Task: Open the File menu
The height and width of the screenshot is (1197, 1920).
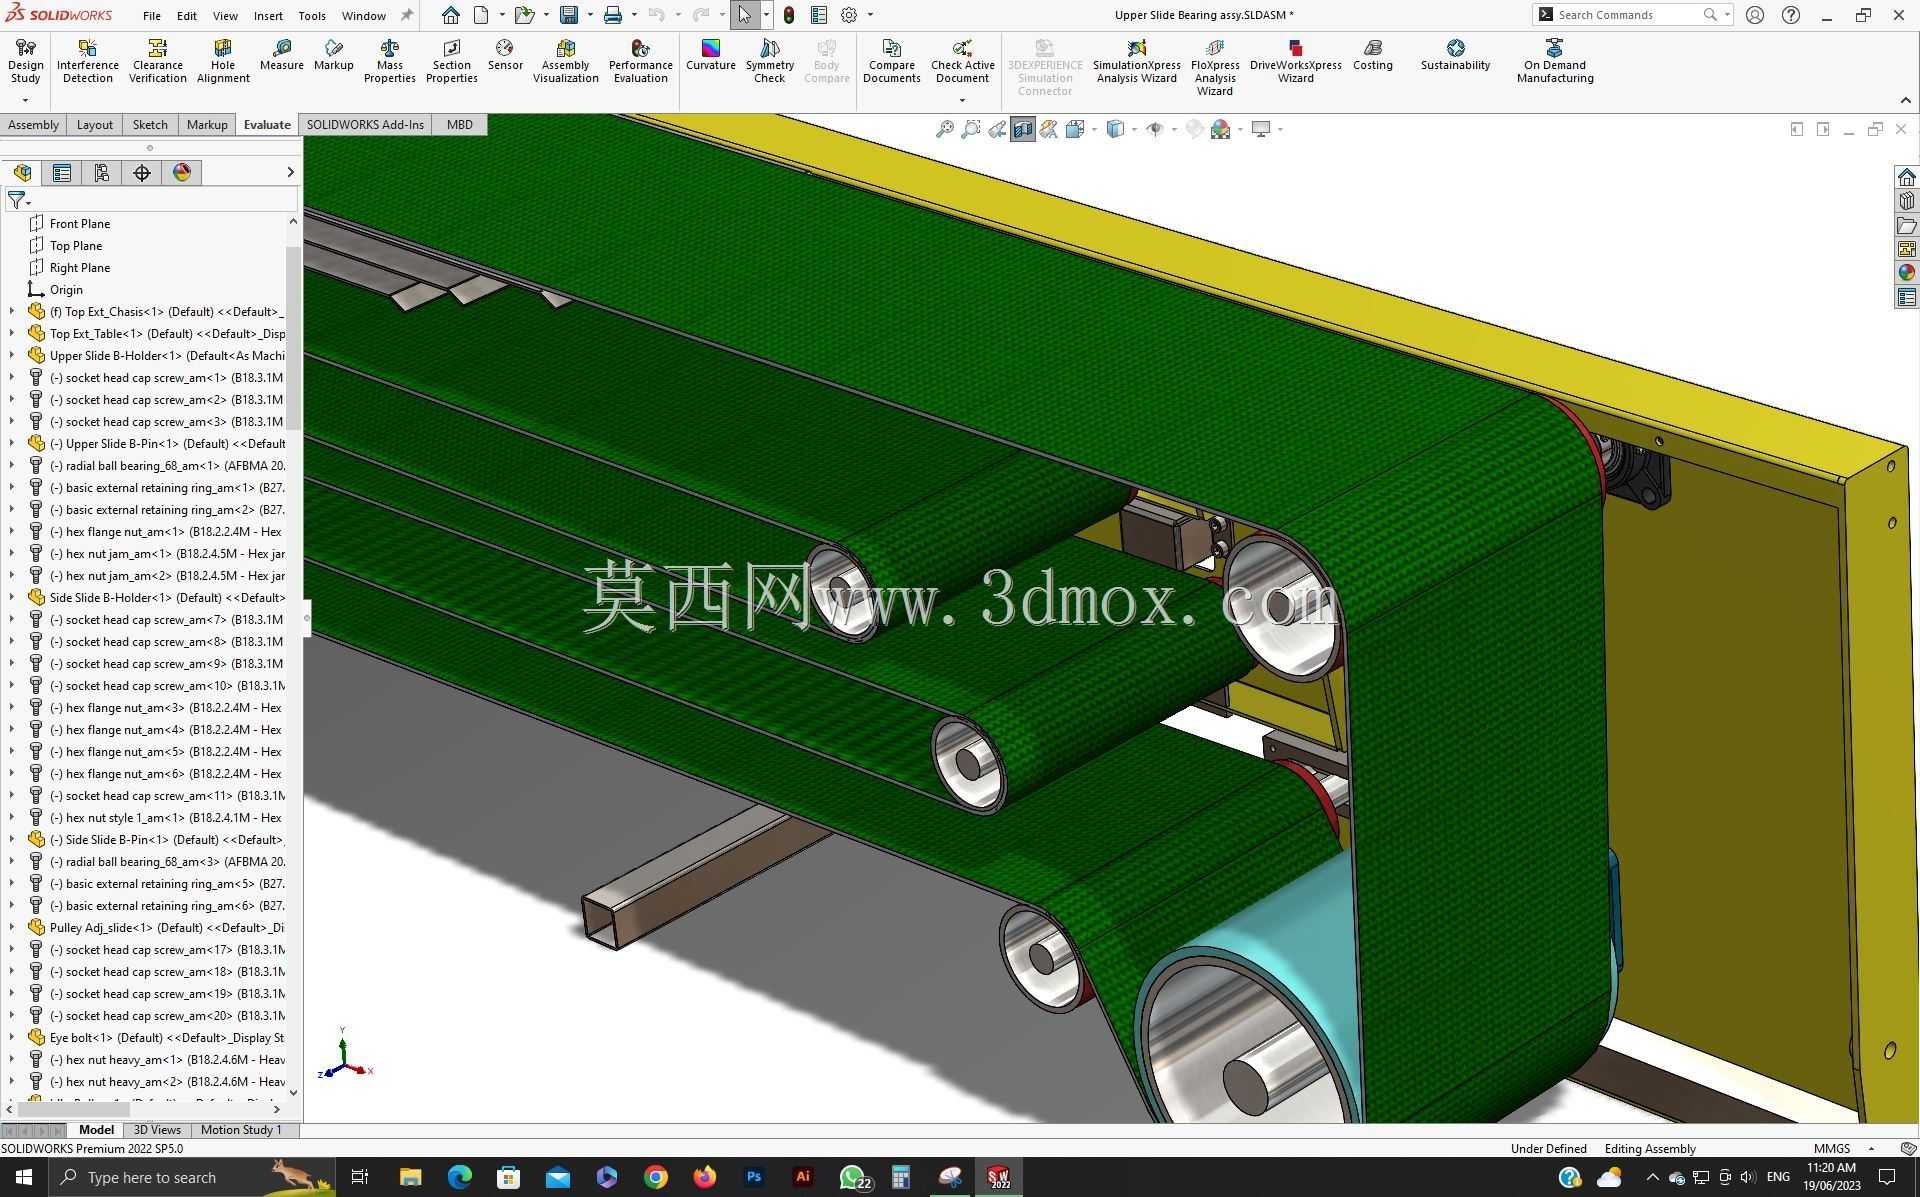Action: pyautogui.click(x=151, y=15)
